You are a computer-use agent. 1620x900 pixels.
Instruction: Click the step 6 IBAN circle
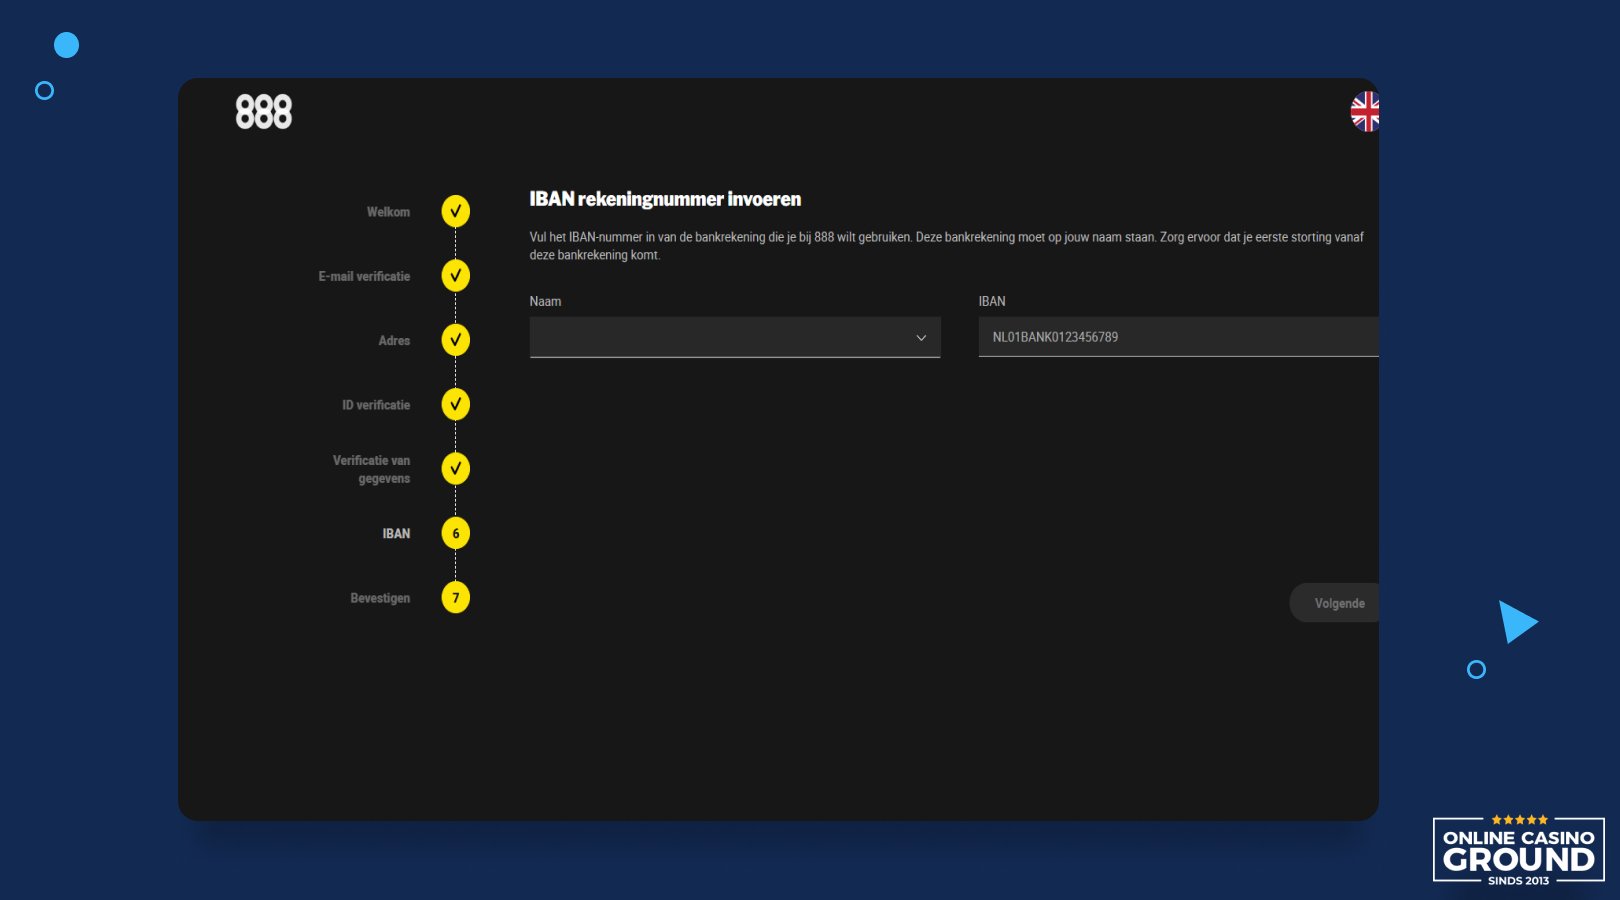point(456,533)
